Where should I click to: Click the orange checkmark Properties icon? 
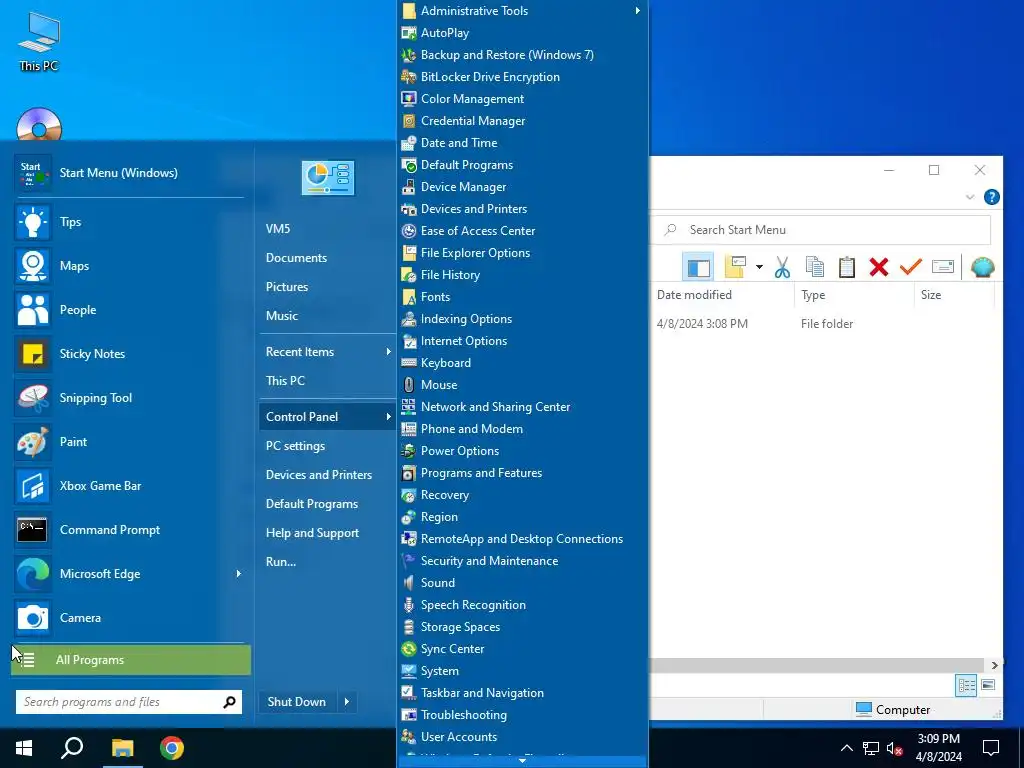(x=910, y=266)
